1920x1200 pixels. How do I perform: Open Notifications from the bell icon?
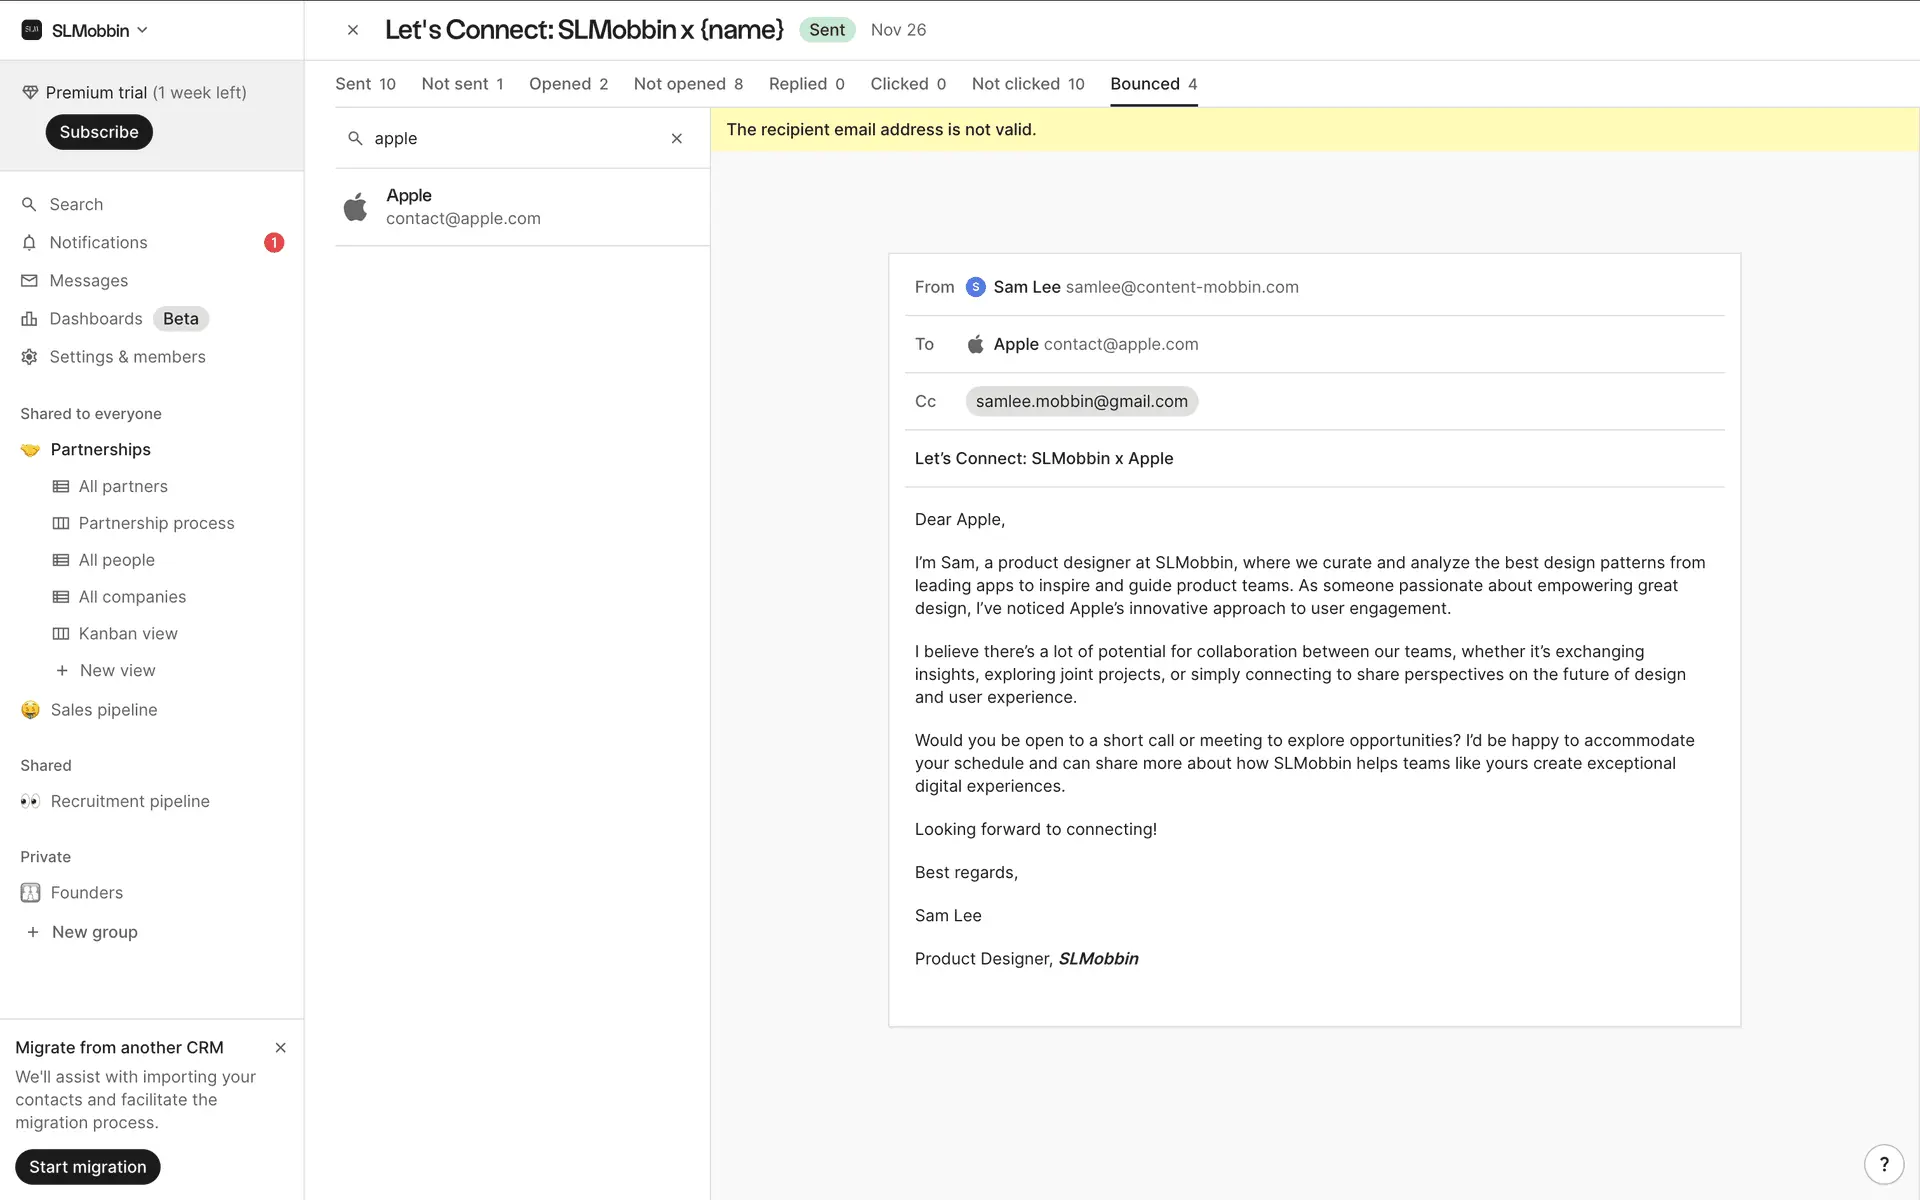29,243
